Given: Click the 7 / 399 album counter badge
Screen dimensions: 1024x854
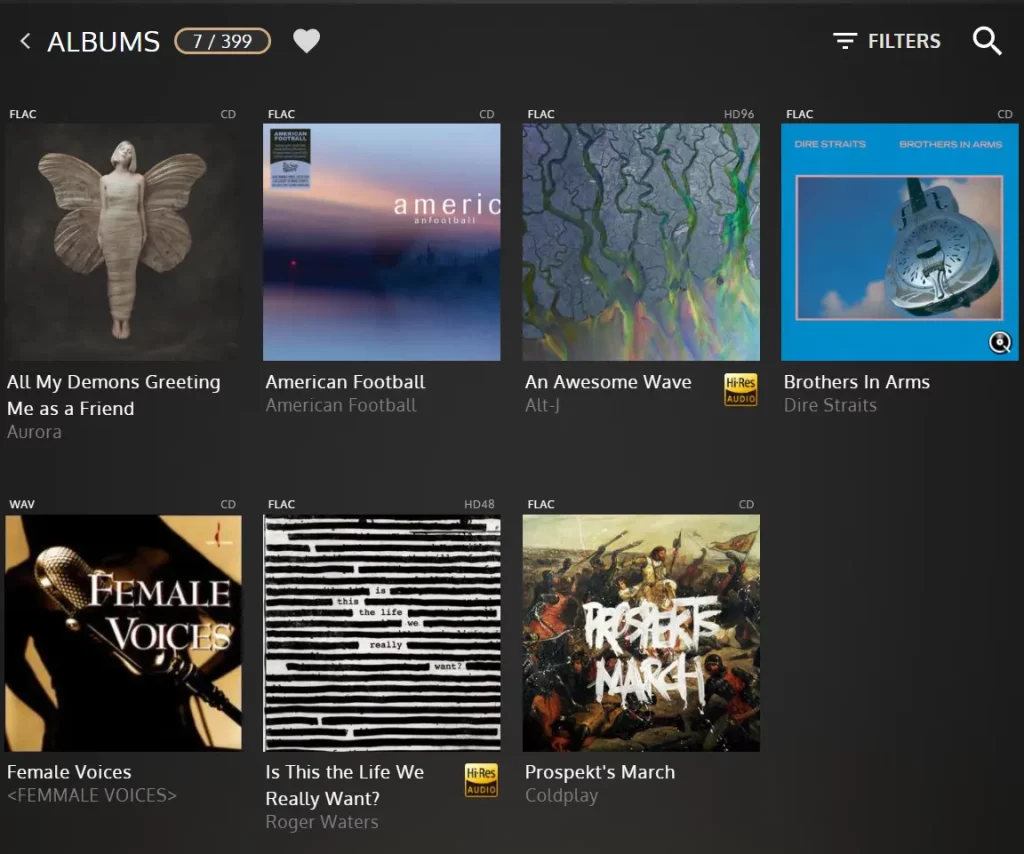Looking at the screenshot, I should (x=223, y=41).
